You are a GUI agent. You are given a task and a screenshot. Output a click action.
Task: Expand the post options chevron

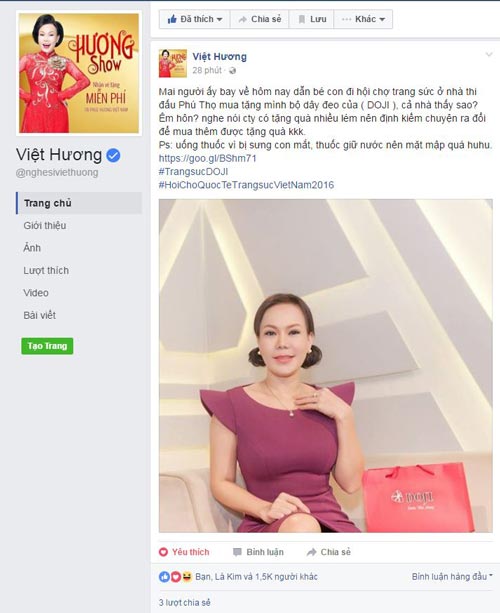tap(489, 55)
